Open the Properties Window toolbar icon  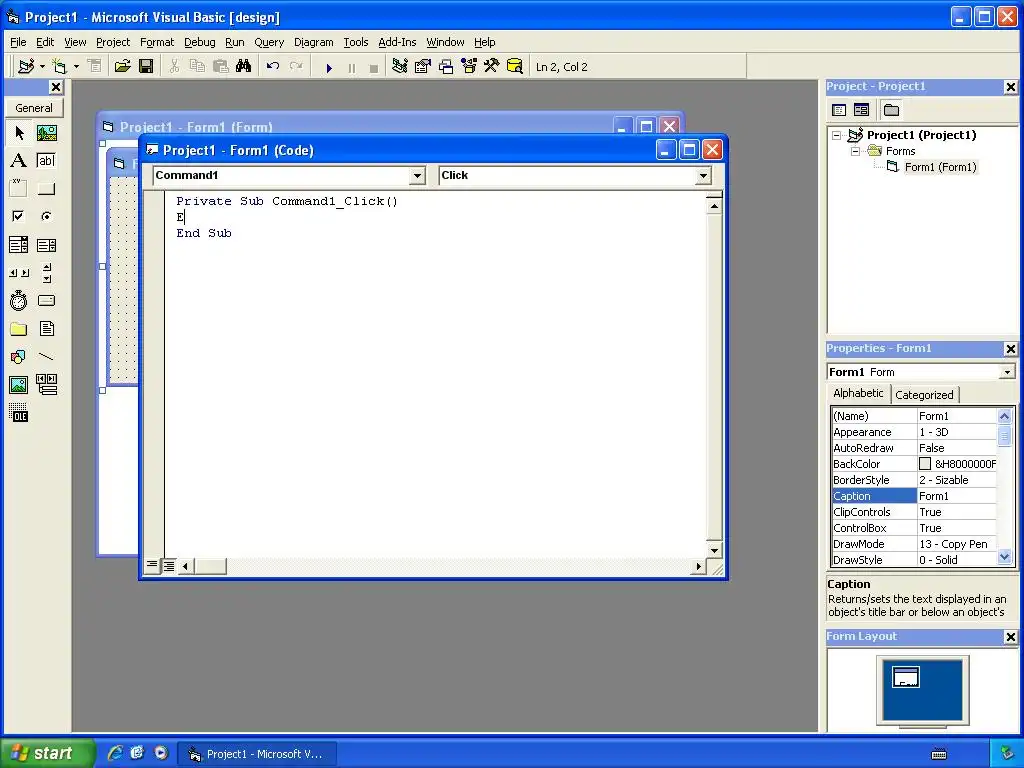pyautogui.click(x=423, y=67)
